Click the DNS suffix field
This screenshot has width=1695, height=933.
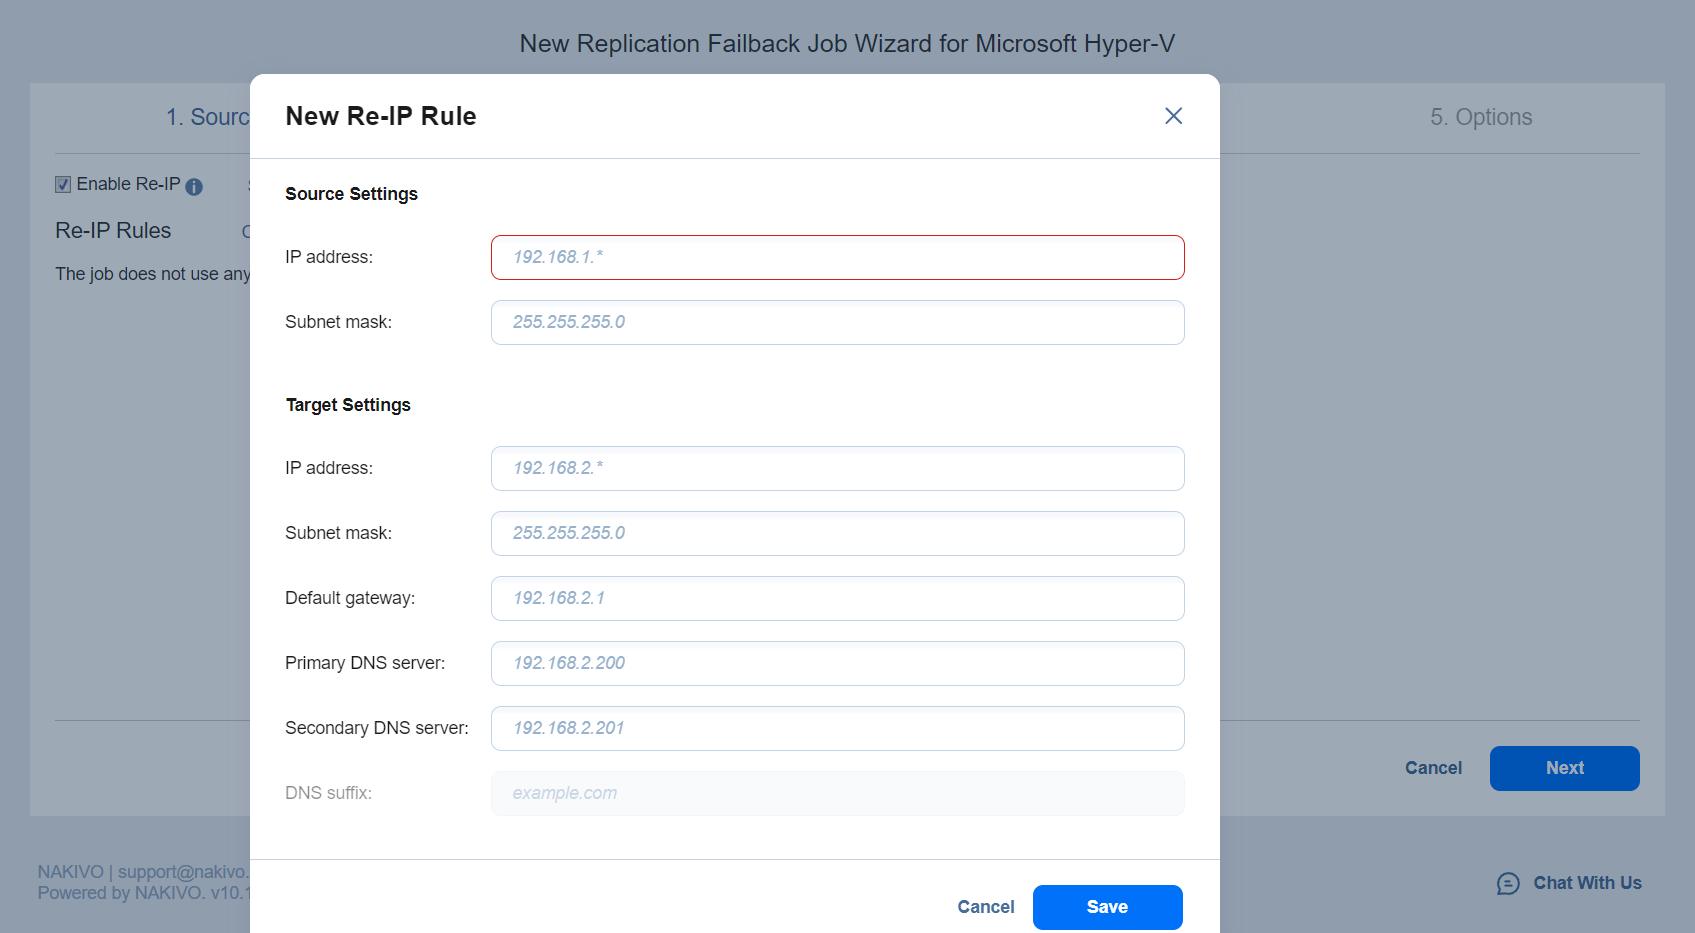point(837,794)
